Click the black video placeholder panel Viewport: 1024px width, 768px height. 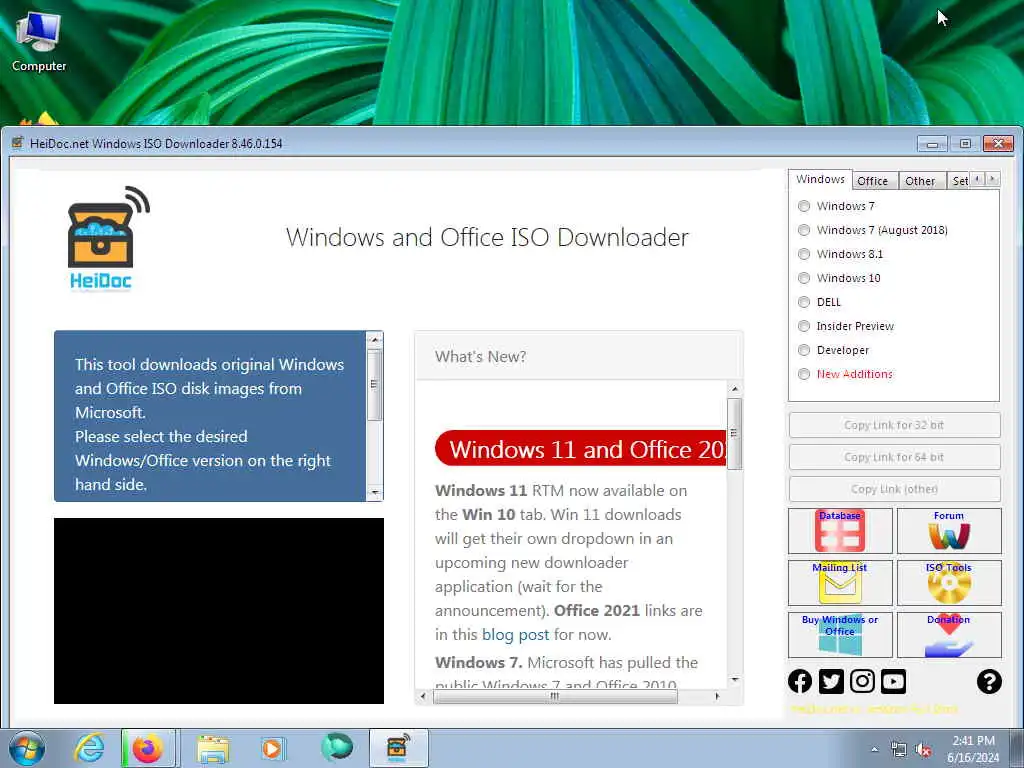click(219, 611)
